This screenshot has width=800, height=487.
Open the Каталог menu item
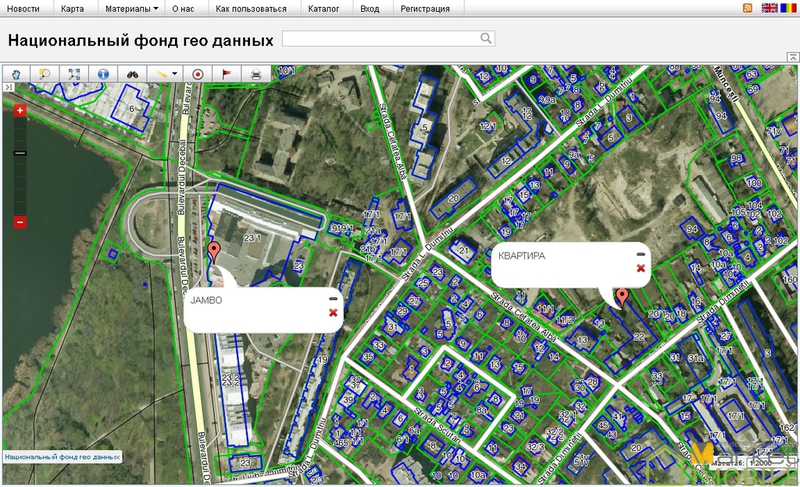pyautogui.click(x=323, y=8)
